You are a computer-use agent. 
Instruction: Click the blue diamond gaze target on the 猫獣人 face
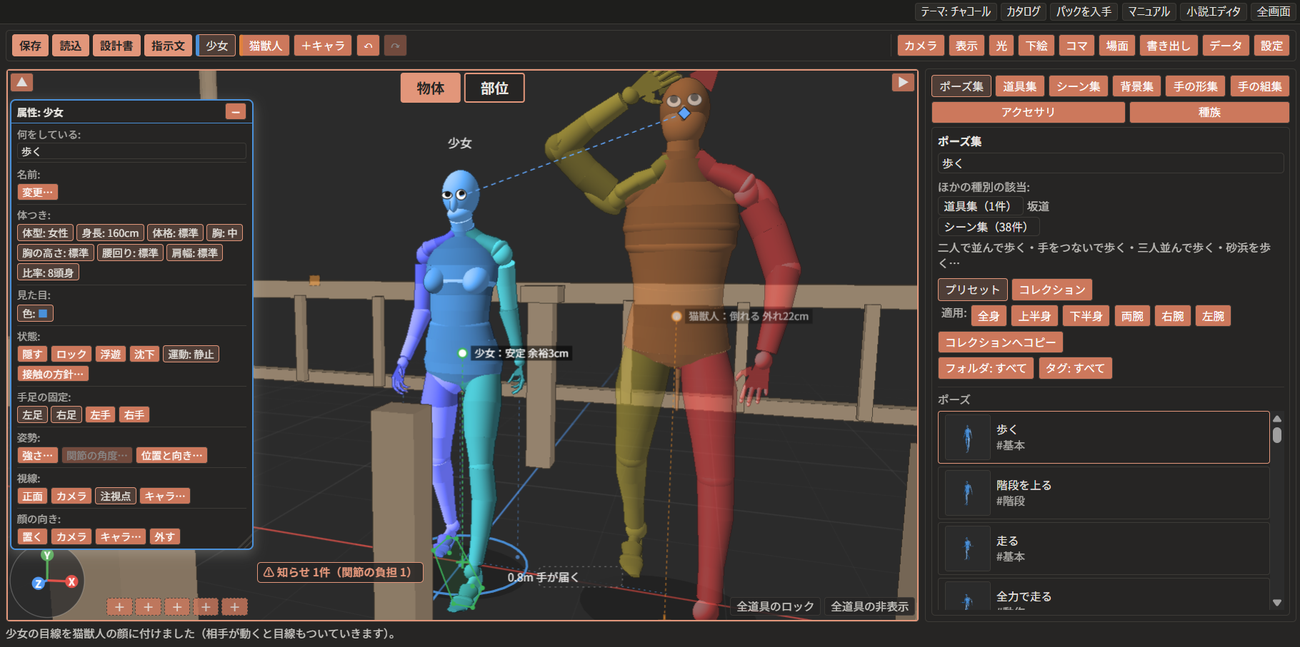(684, 114)
